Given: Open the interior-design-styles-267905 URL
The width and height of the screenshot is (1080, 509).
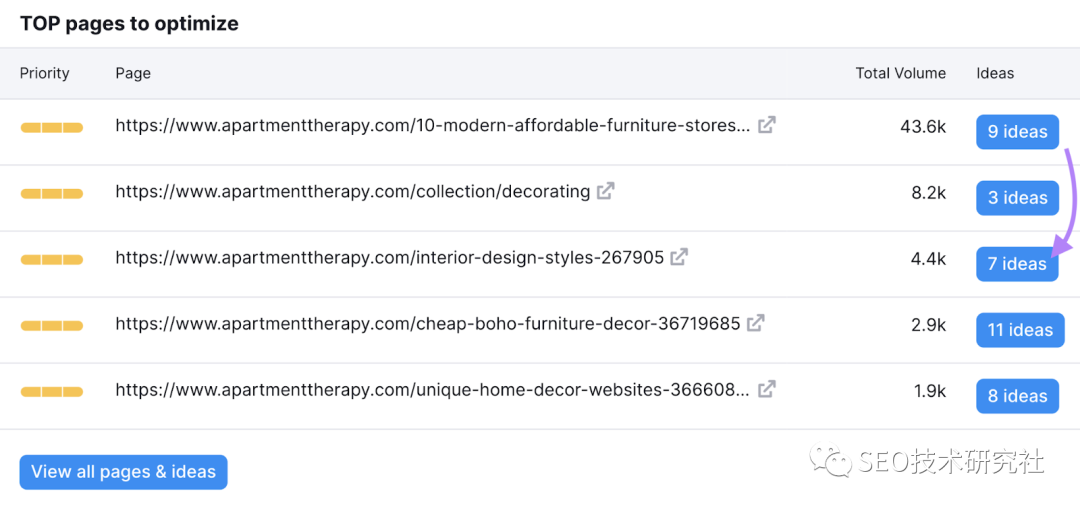Looking at the screenshot, I should 389,258.
